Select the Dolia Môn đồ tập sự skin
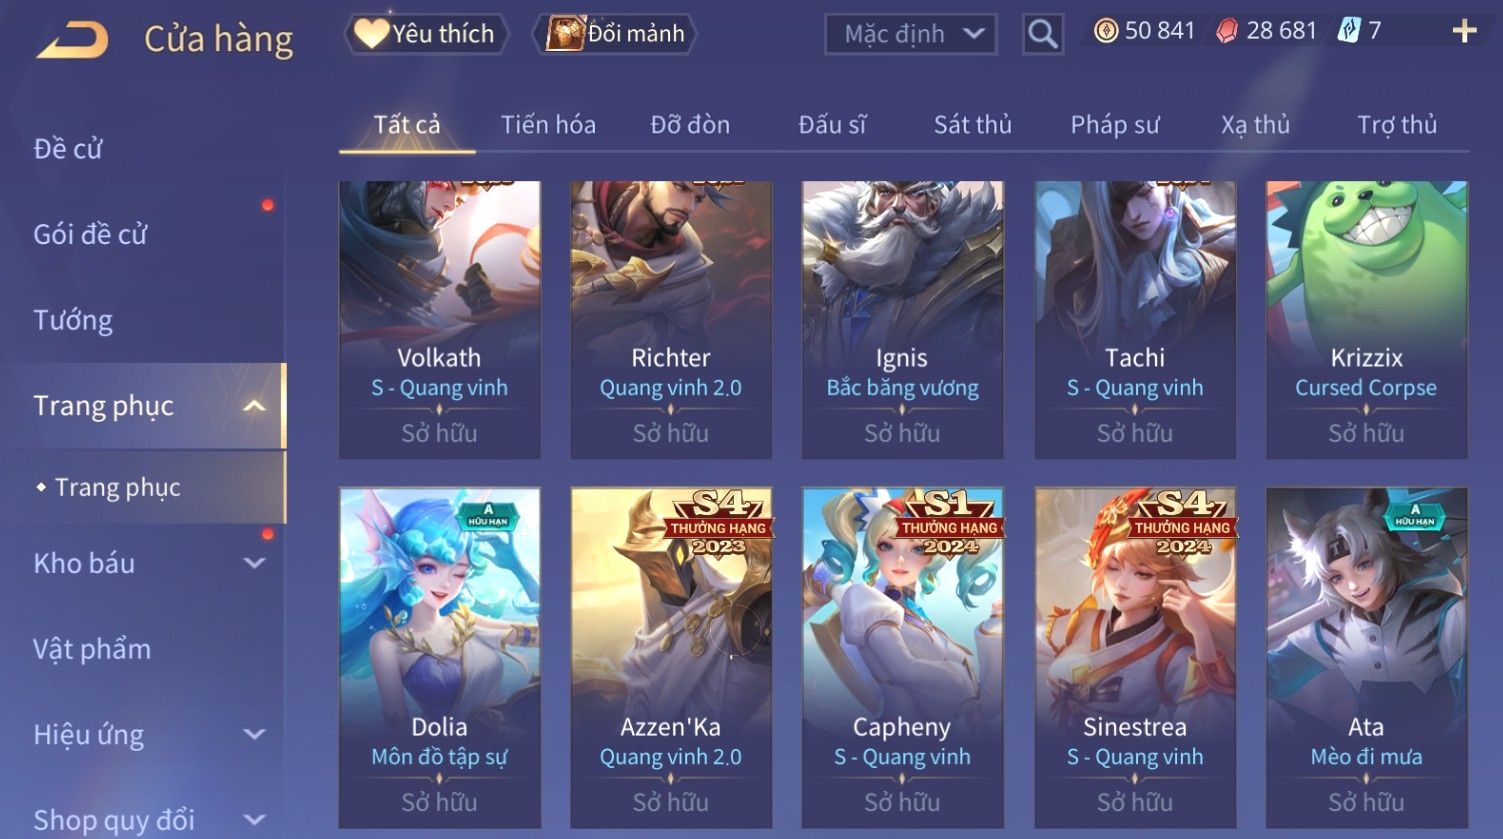The image size is (1503, 839). point(439,657)
